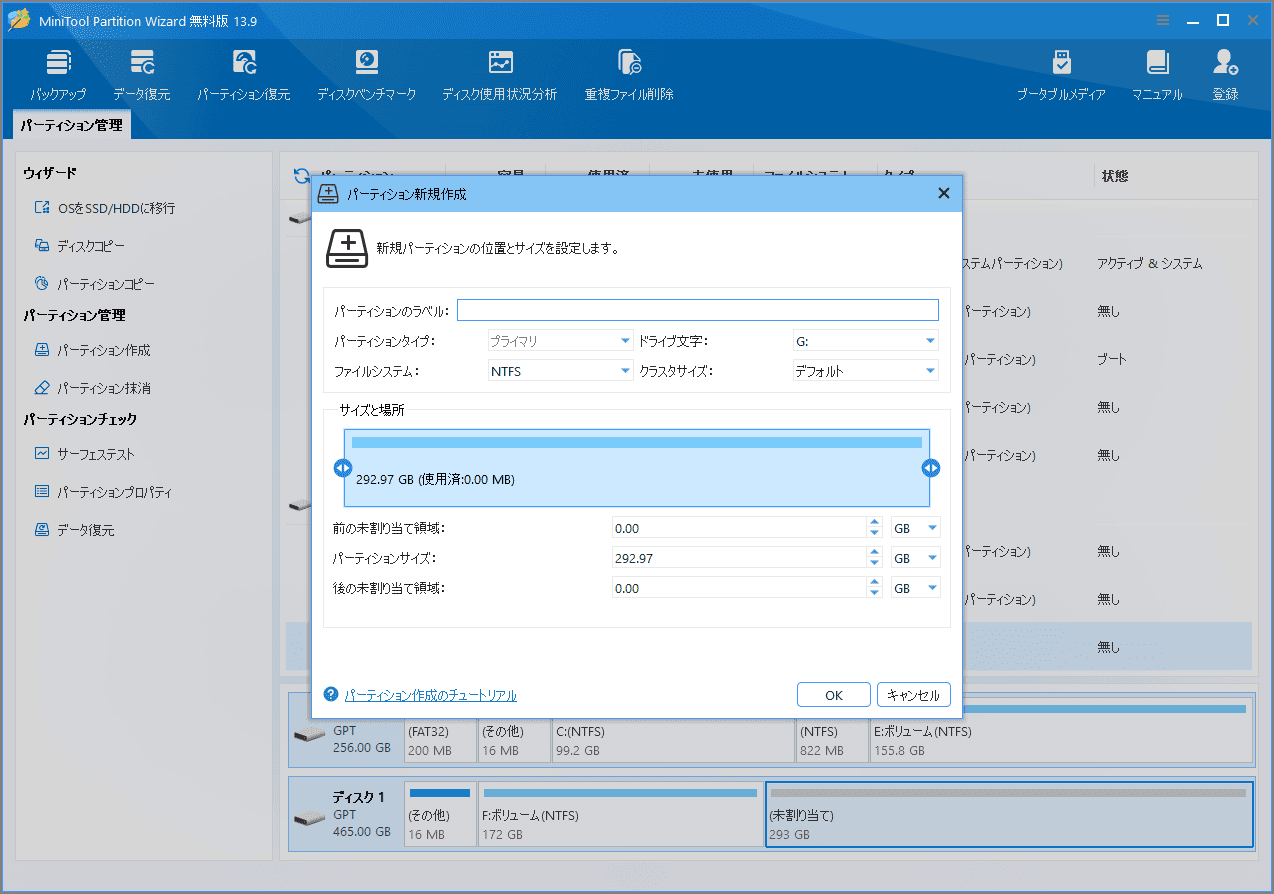
Task: Open パーティションプロパティ in the sidebar
Action: pos(103,492)
